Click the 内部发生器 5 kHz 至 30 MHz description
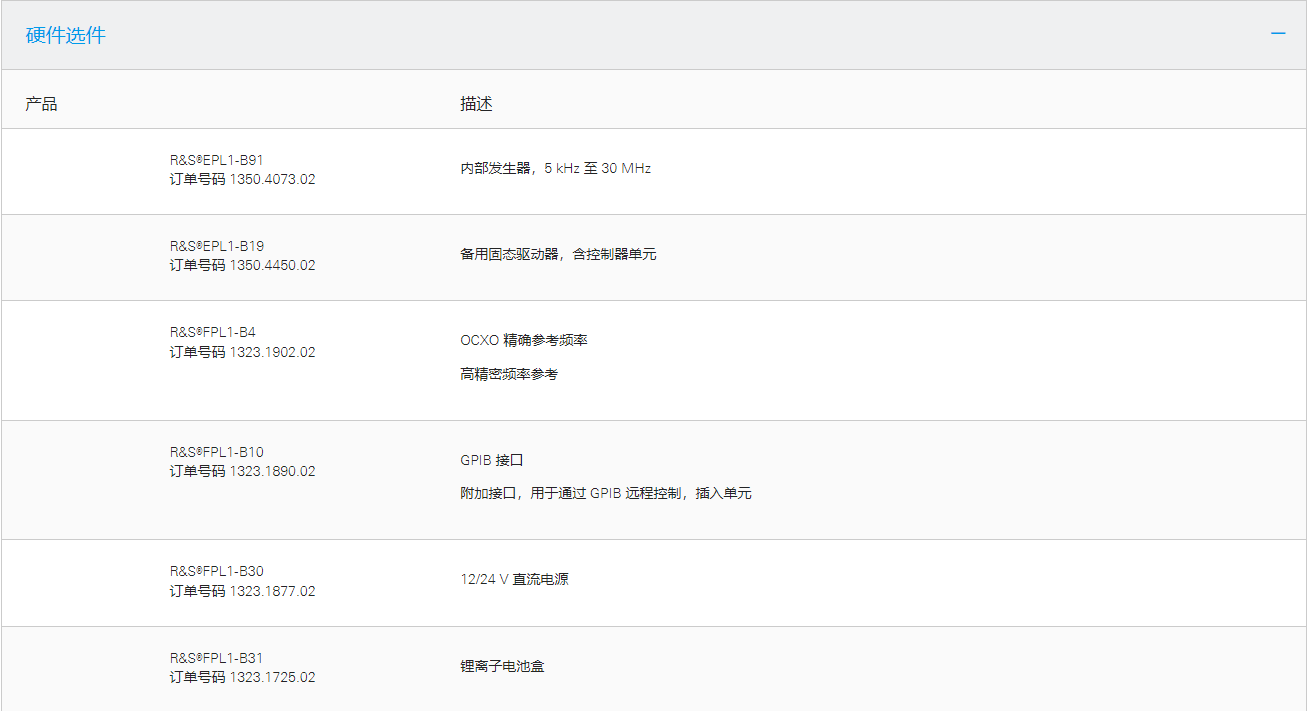This screenshot has width=1307, height=711. pyautogui.click(x=555, y=169)
